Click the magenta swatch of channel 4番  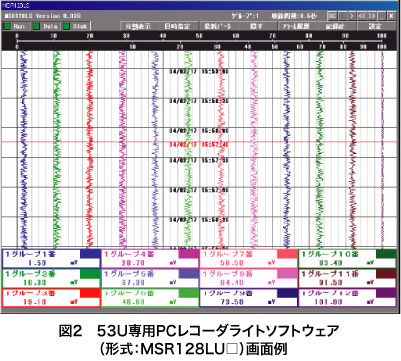[x=188, y=254]
